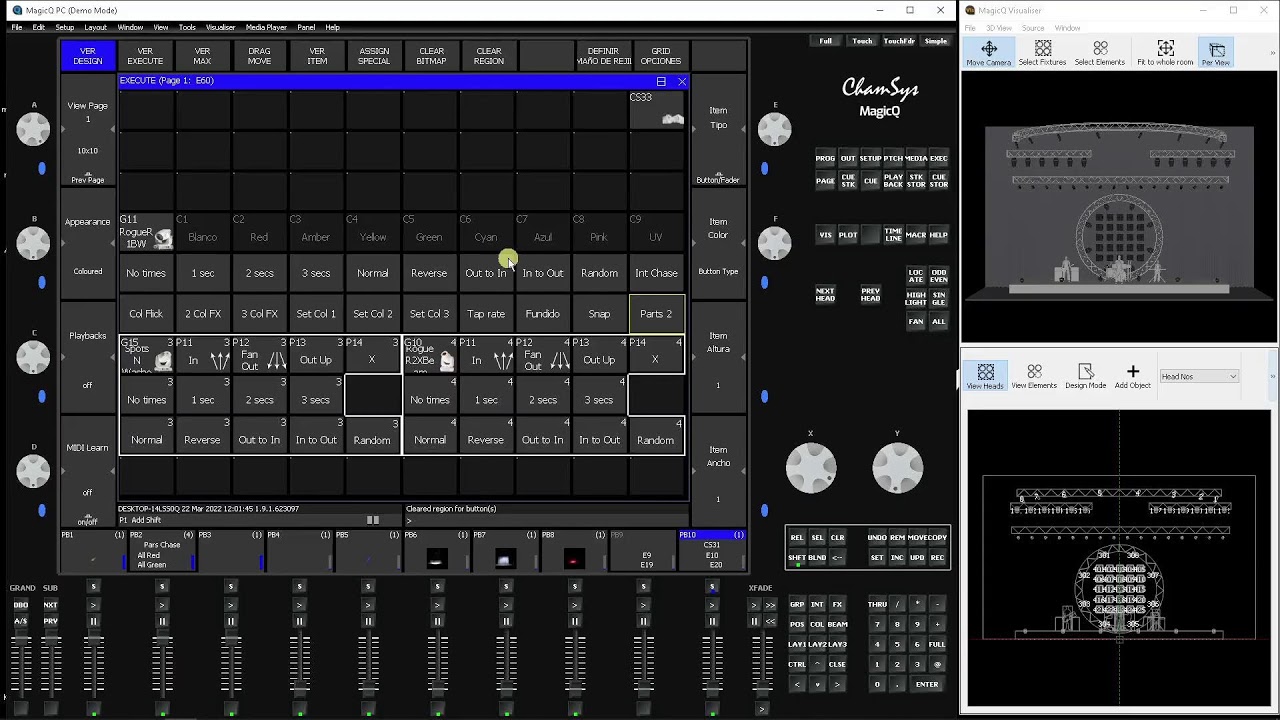The image size is (1280, 720).
Task: Click Fit to whole room icon
Action: pos(1165,53)
